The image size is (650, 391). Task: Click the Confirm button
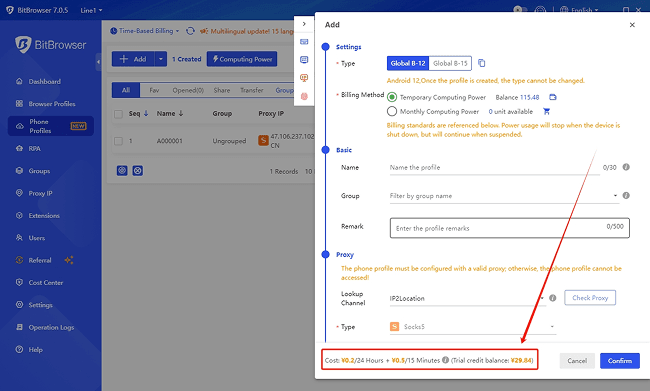click(x=620, y=361)
